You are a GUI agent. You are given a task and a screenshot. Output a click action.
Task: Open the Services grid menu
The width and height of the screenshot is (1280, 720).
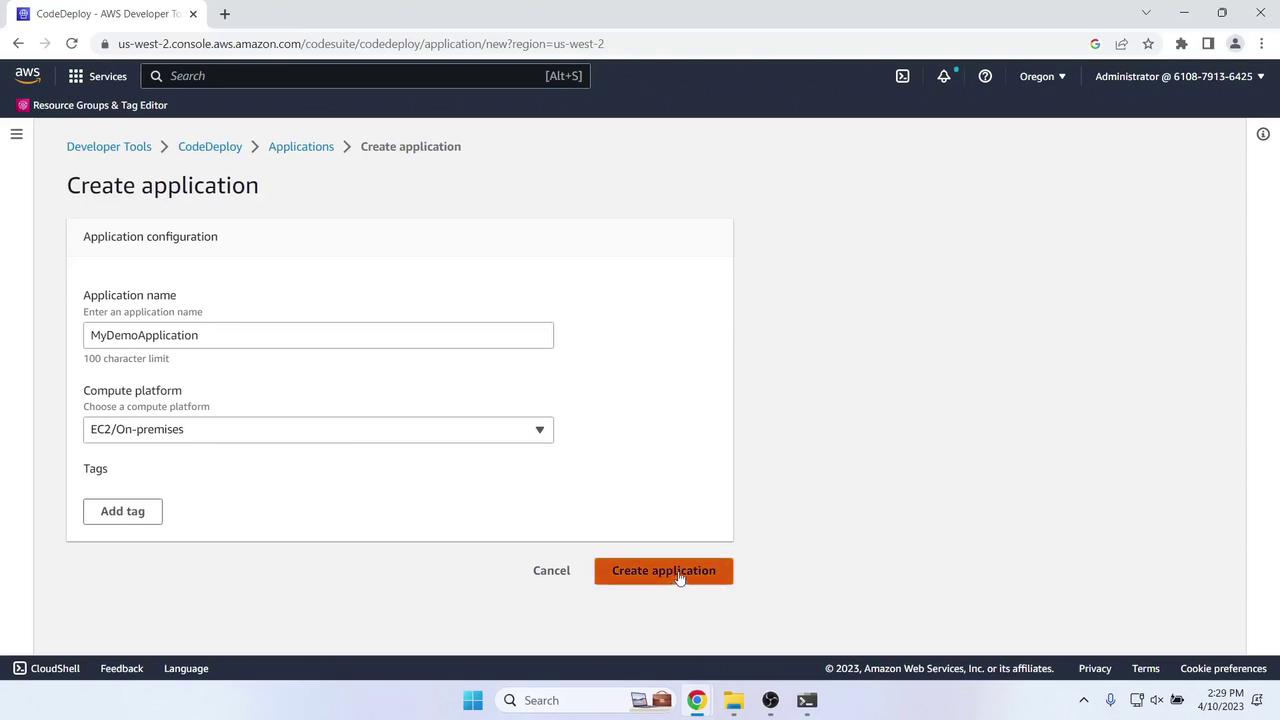[x=76, y=76]
